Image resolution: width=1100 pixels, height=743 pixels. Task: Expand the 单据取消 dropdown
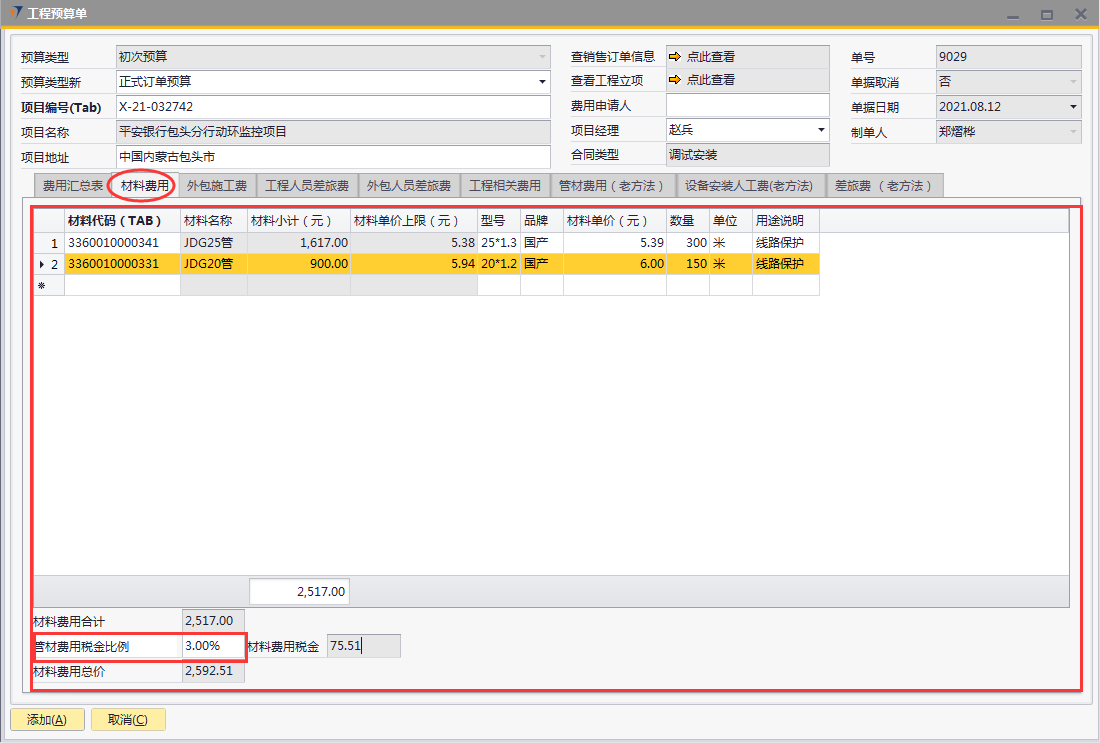(x=1073, y=82)
